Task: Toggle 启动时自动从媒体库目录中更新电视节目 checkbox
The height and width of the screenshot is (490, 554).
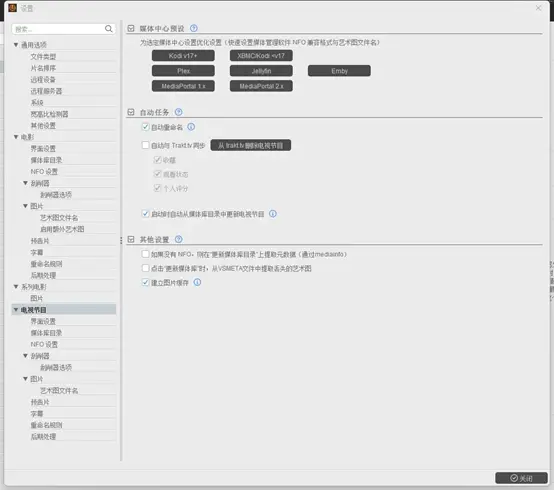Action: (x=145, y=214)
